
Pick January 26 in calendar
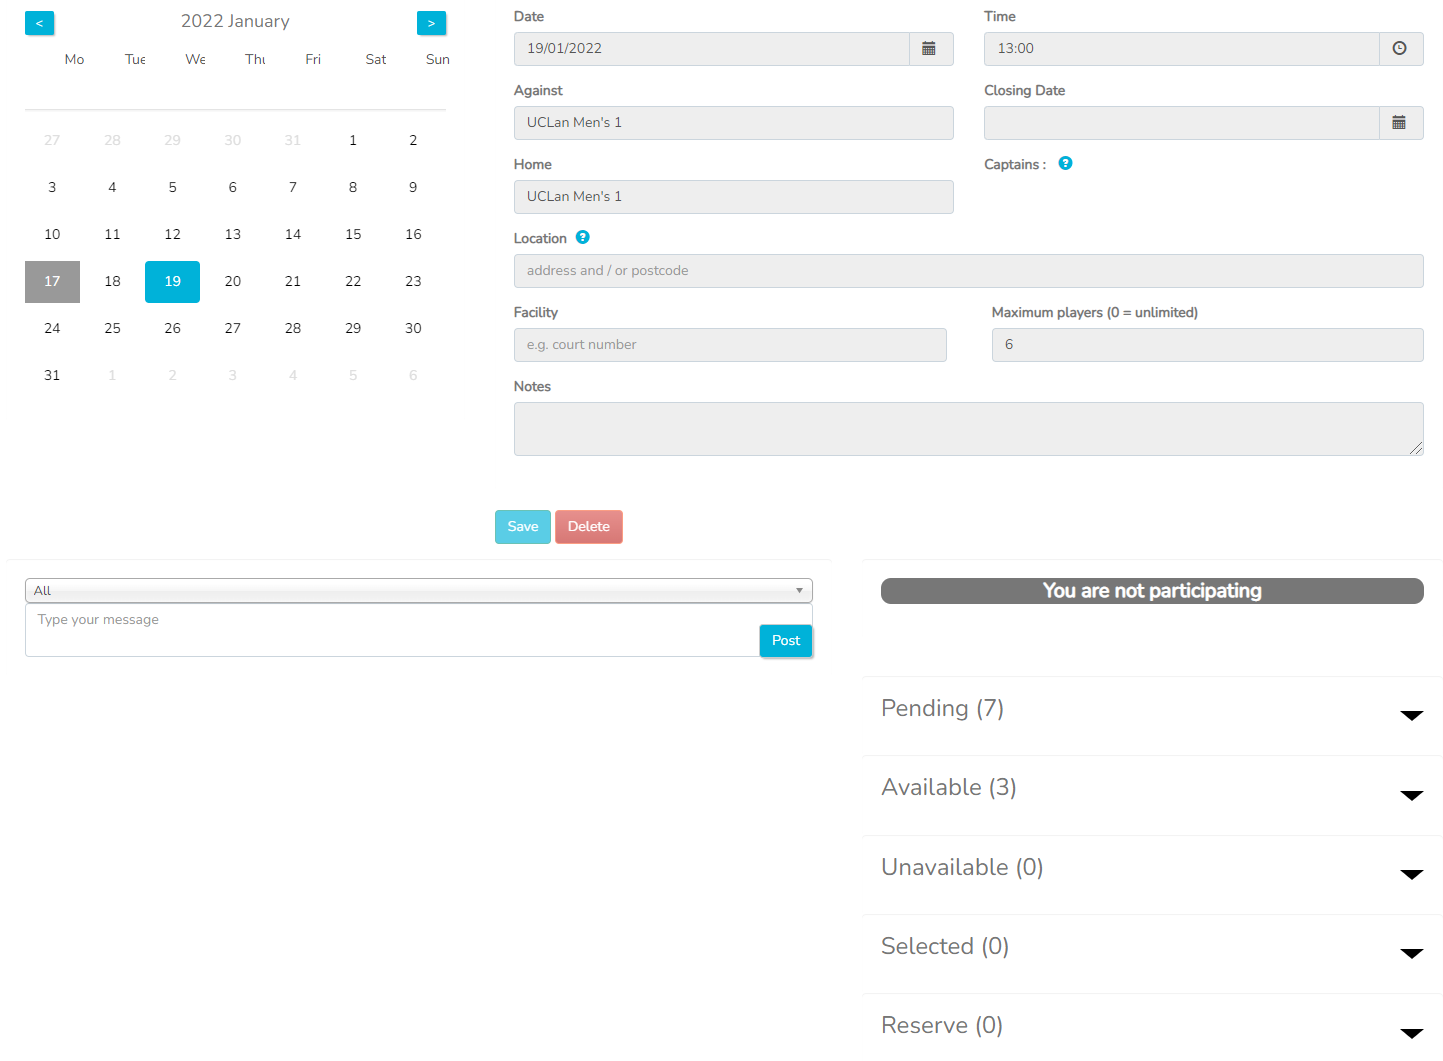(172, 329)
